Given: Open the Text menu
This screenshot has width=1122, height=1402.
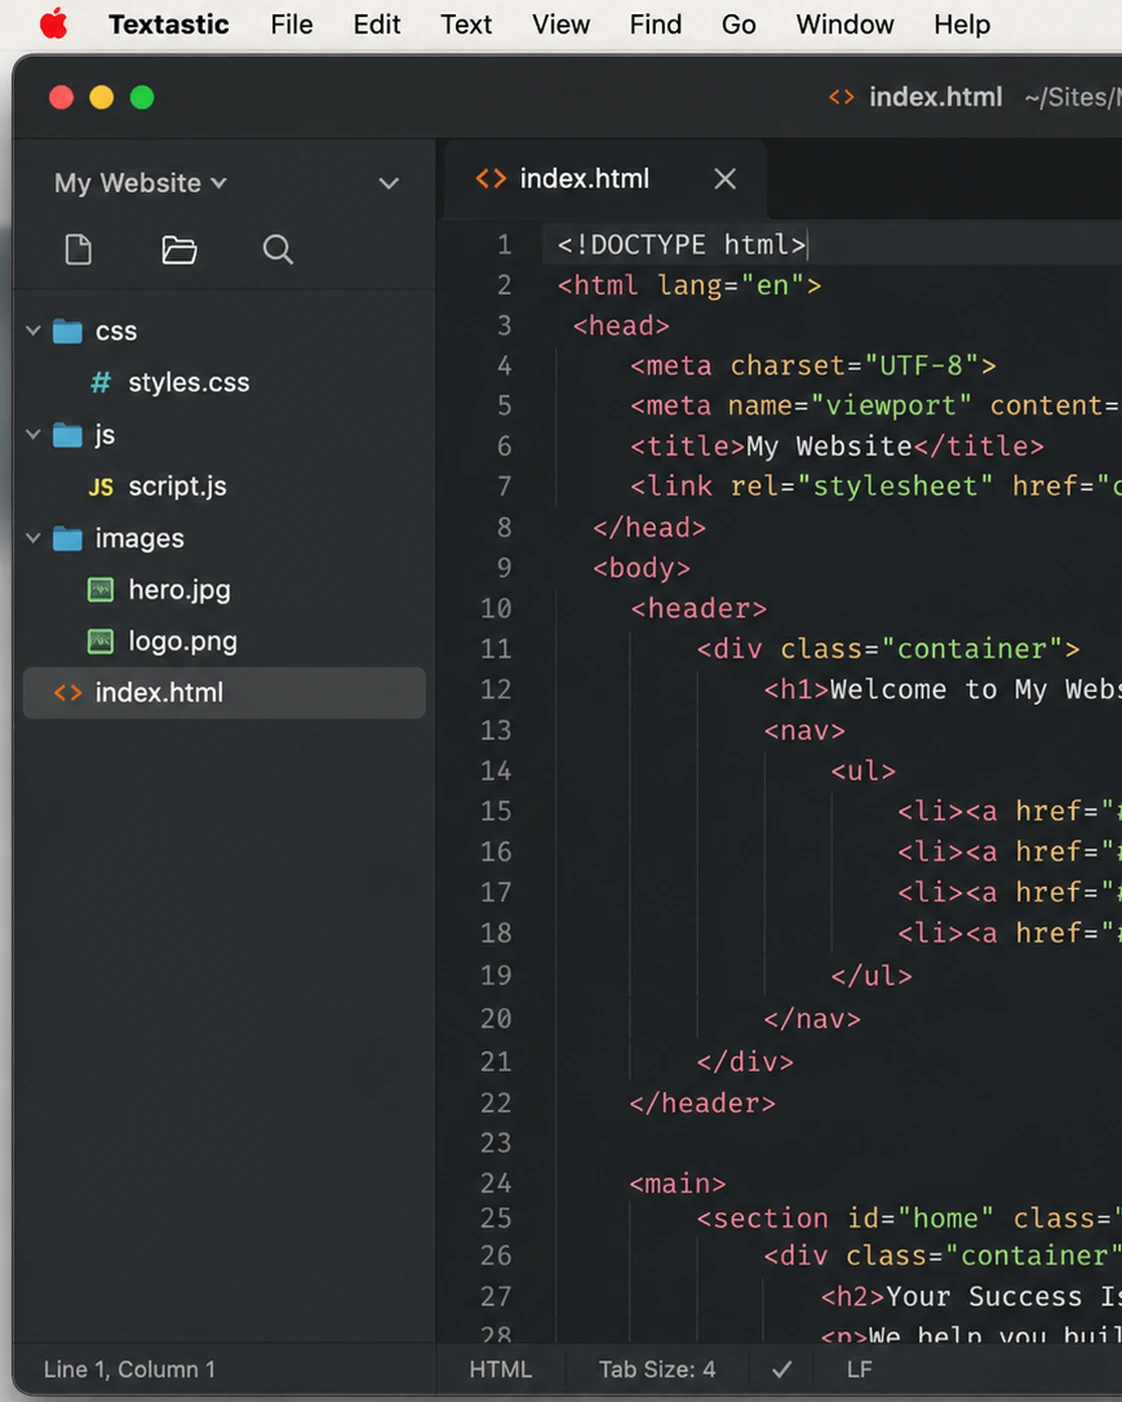Looking at the screenshot, I should coord(466,24).
